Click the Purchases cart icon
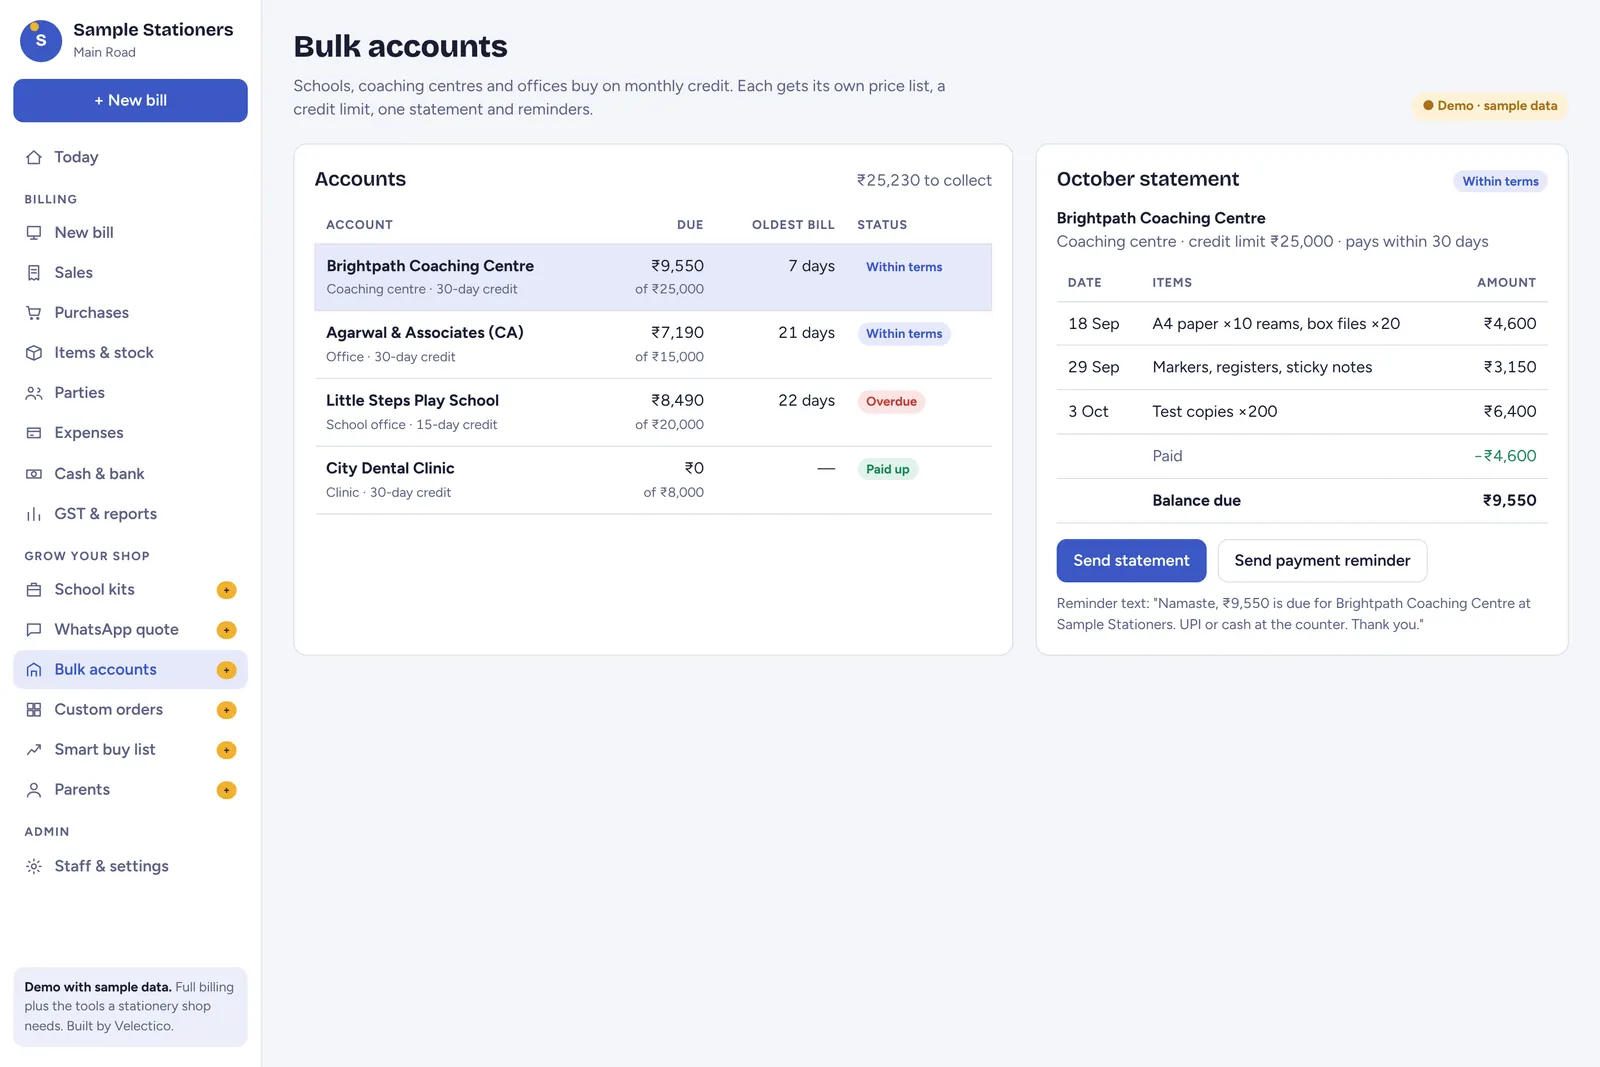The image size is (1600, 1067). (x=34, y=312)
